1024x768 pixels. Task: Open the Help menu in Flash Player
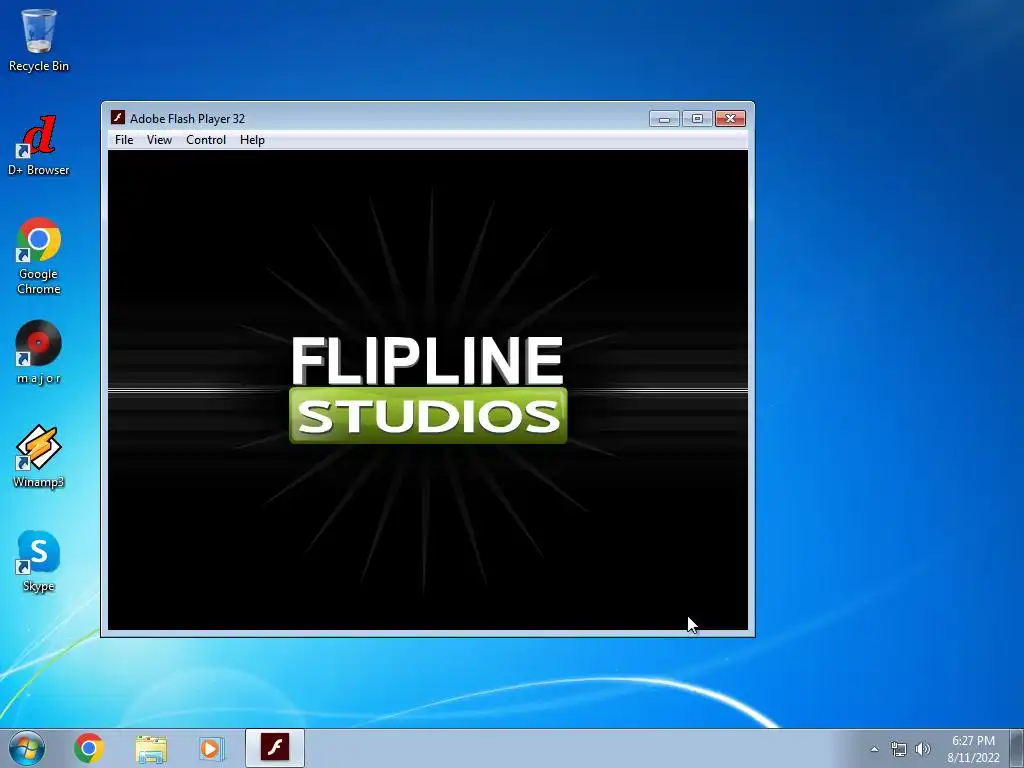coord(252,140)
